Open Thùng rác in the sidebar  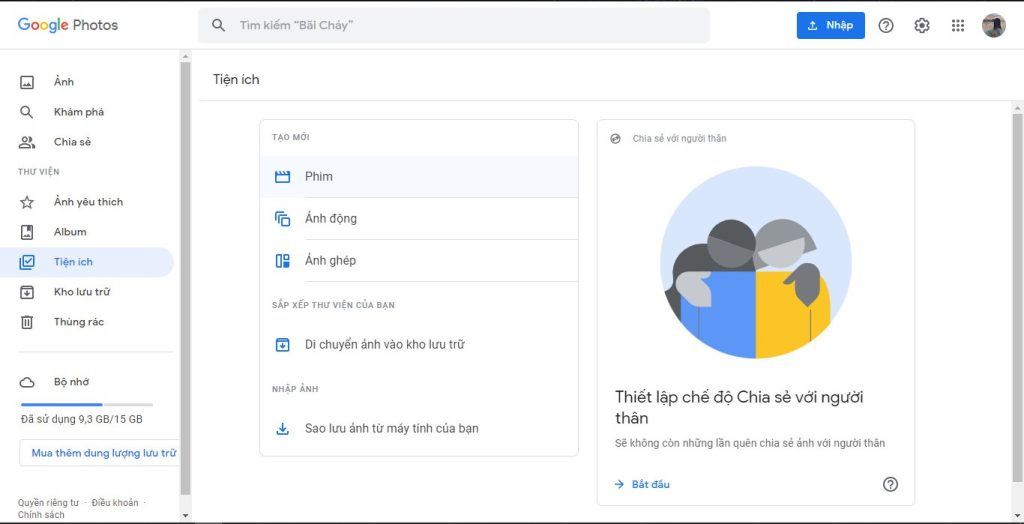78,322
